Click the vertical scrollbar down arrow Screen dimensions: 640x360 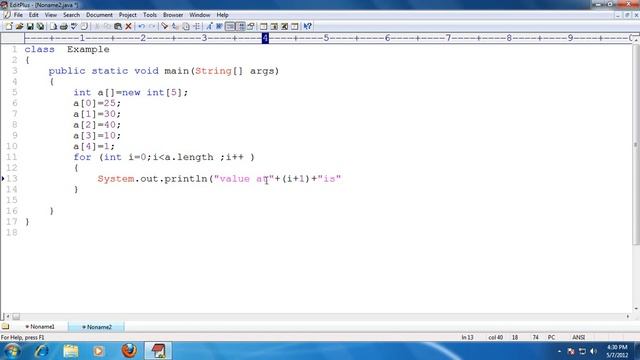[636, 309]
